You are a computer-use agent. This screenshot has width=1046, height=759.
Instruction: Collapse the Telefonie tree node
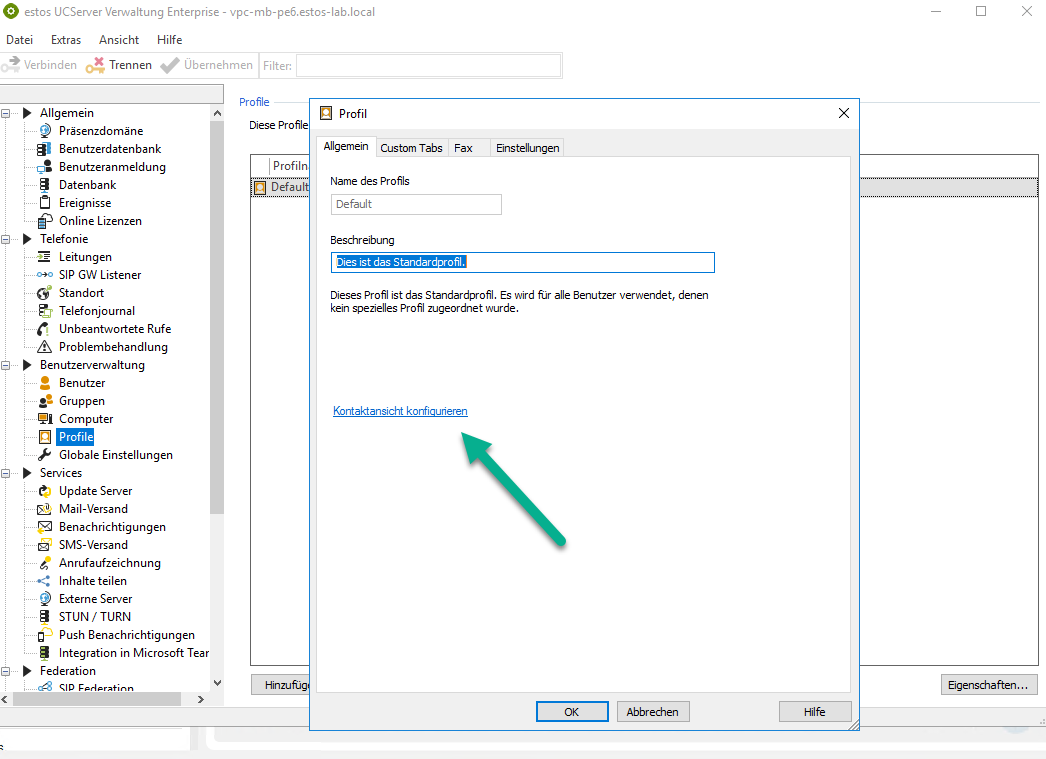coord(7,239)
